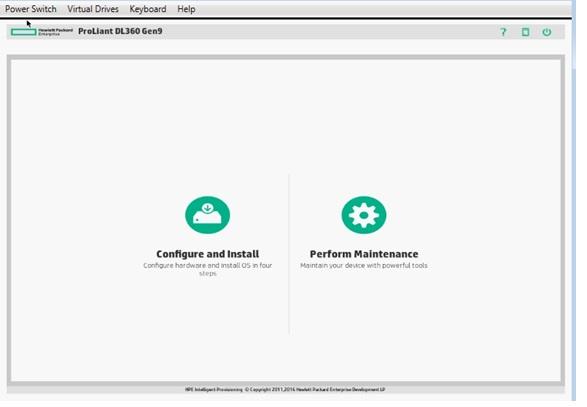This screenshot has width=587, height=407.
Task: Click 'Configure hardware and install OS' description
Action: click(x=207, y=269)
